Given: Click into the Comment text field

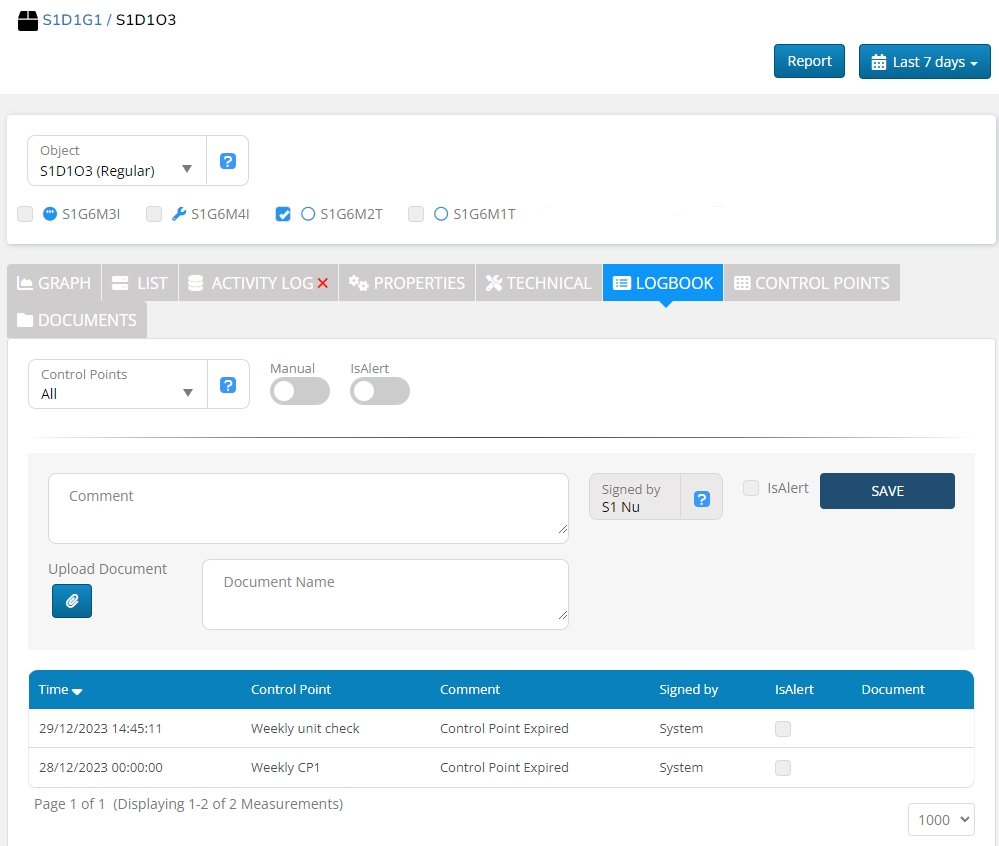Looking at the screenshot, I should coord(308,508).
